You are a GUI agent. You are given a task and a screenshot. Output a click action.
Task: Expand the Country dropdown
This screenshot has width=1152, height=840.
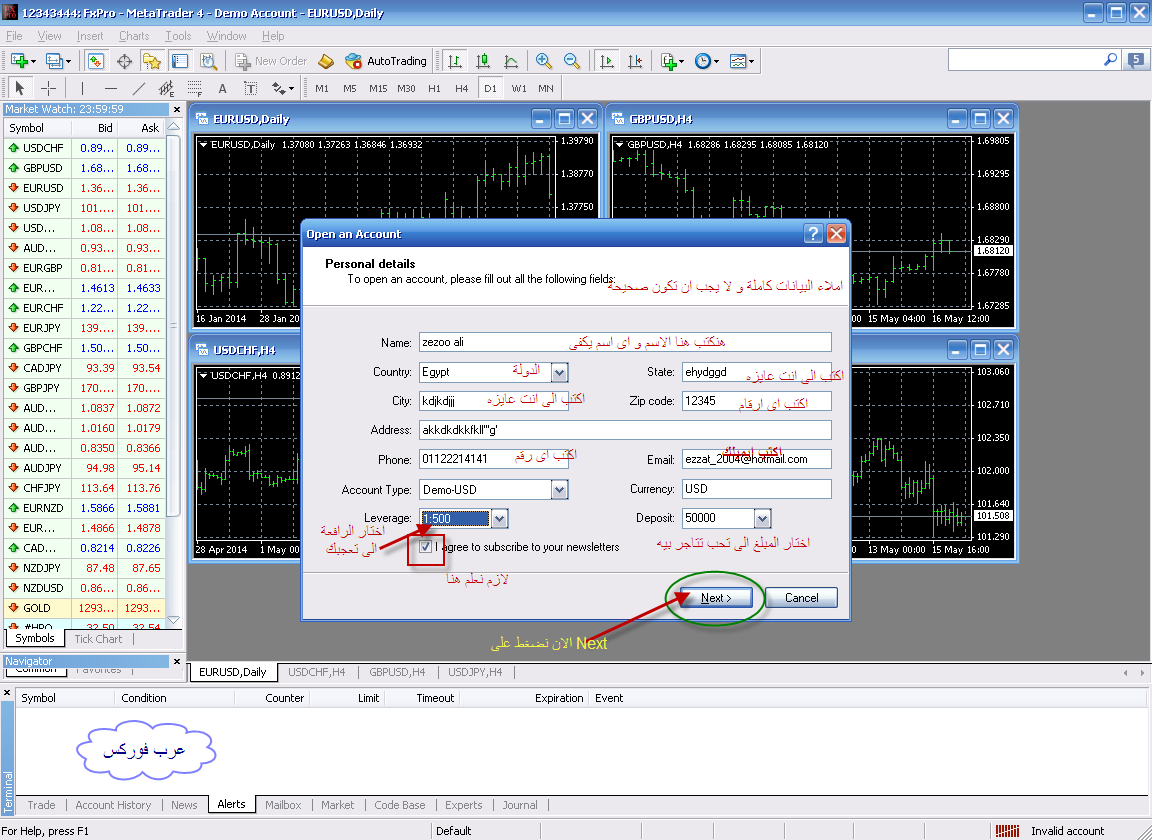click(559, 373)
